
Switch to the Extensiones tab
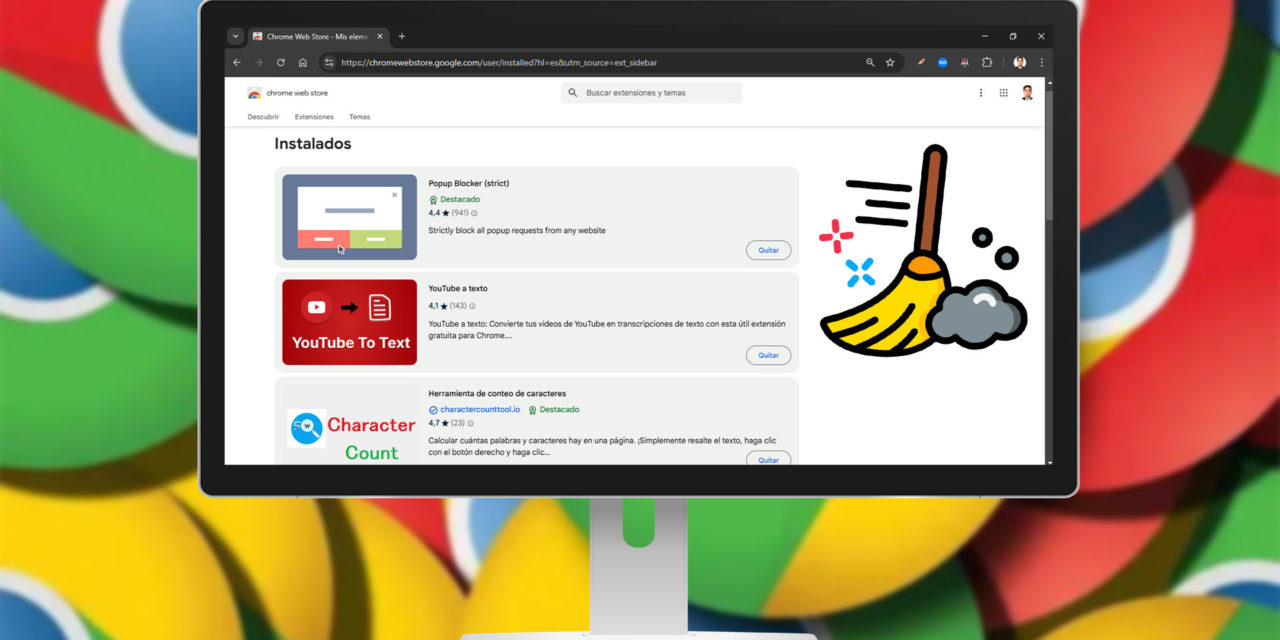pos(314,117)
